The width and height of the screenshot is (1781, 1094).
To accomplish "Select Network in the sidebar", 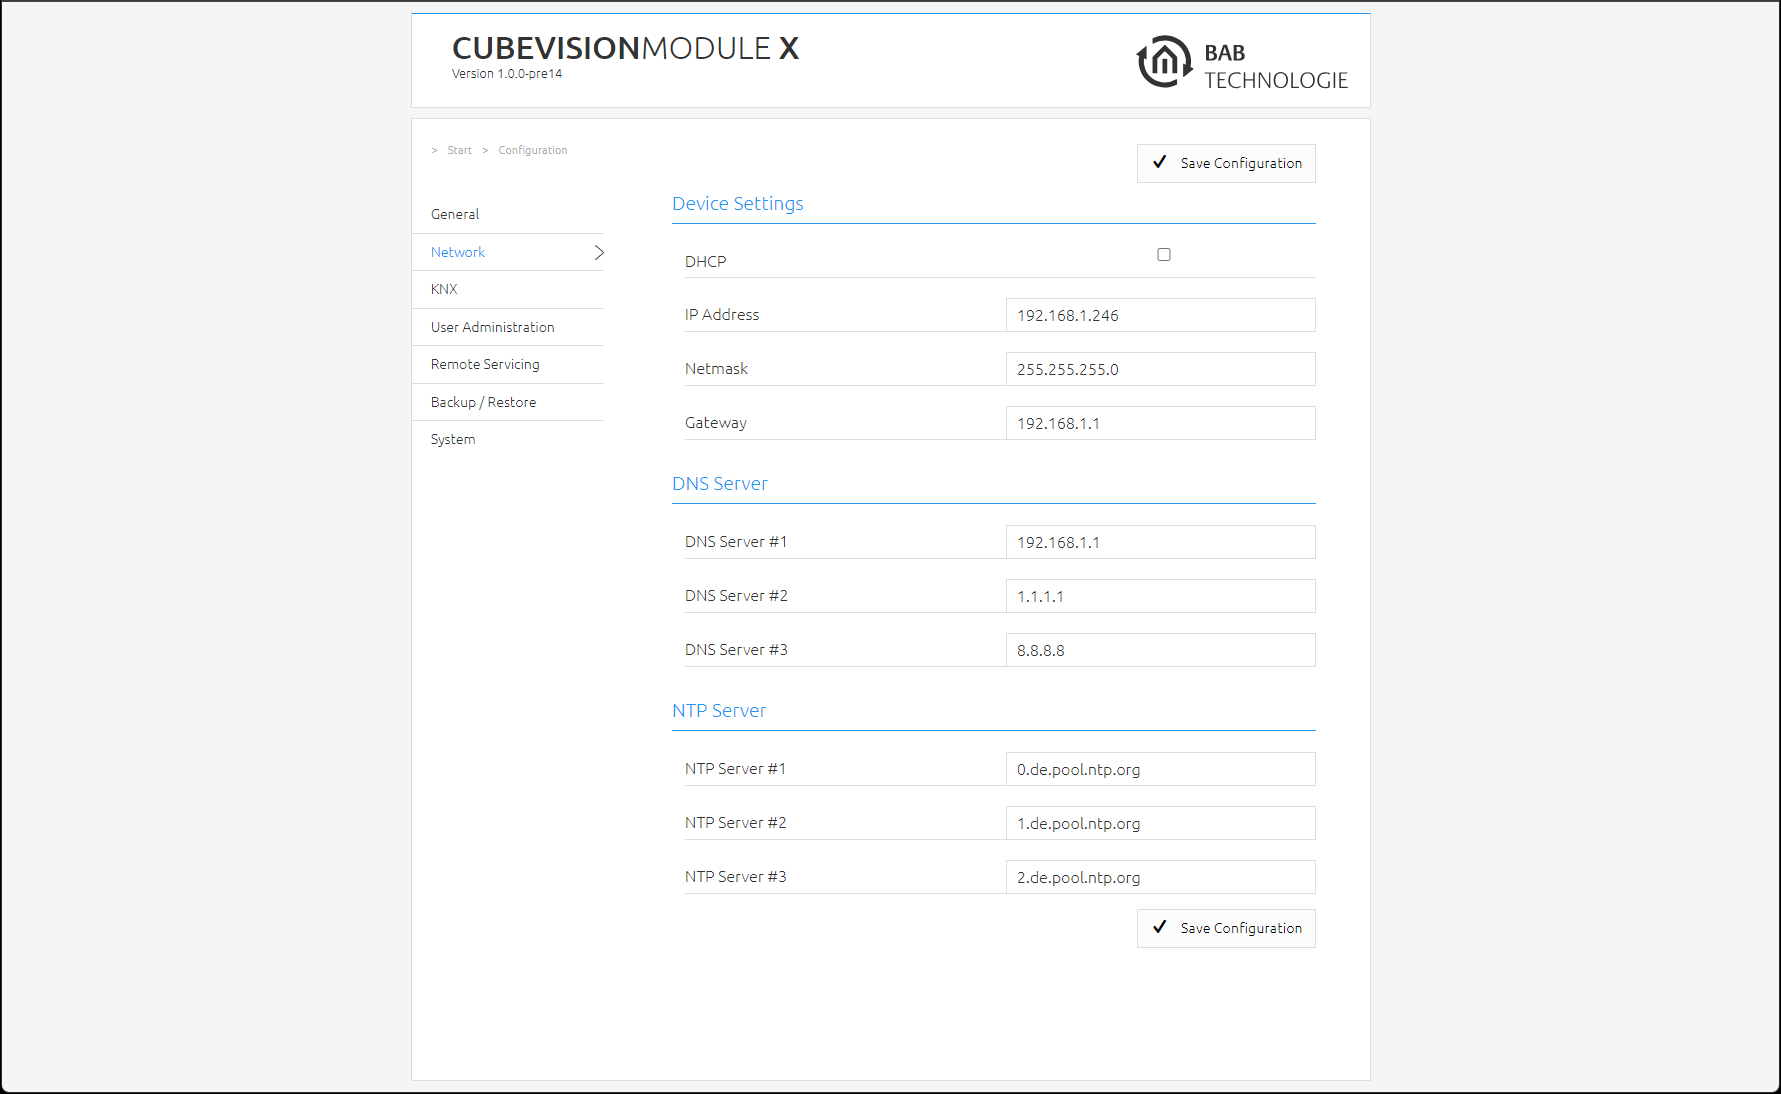I will click(x=458, y=252).
